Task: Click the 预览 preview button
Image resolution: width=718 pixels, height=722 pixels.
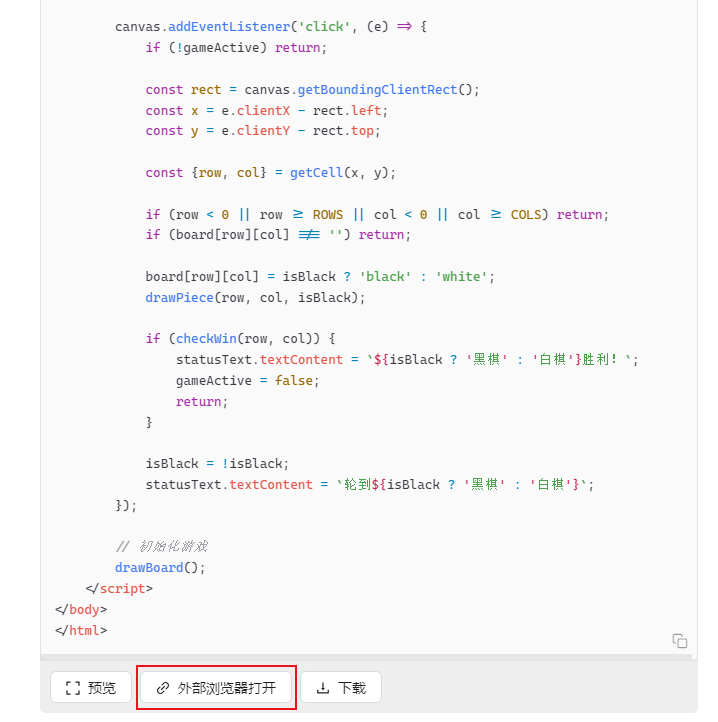Action: pyautogui.click(x=91, y=687)
